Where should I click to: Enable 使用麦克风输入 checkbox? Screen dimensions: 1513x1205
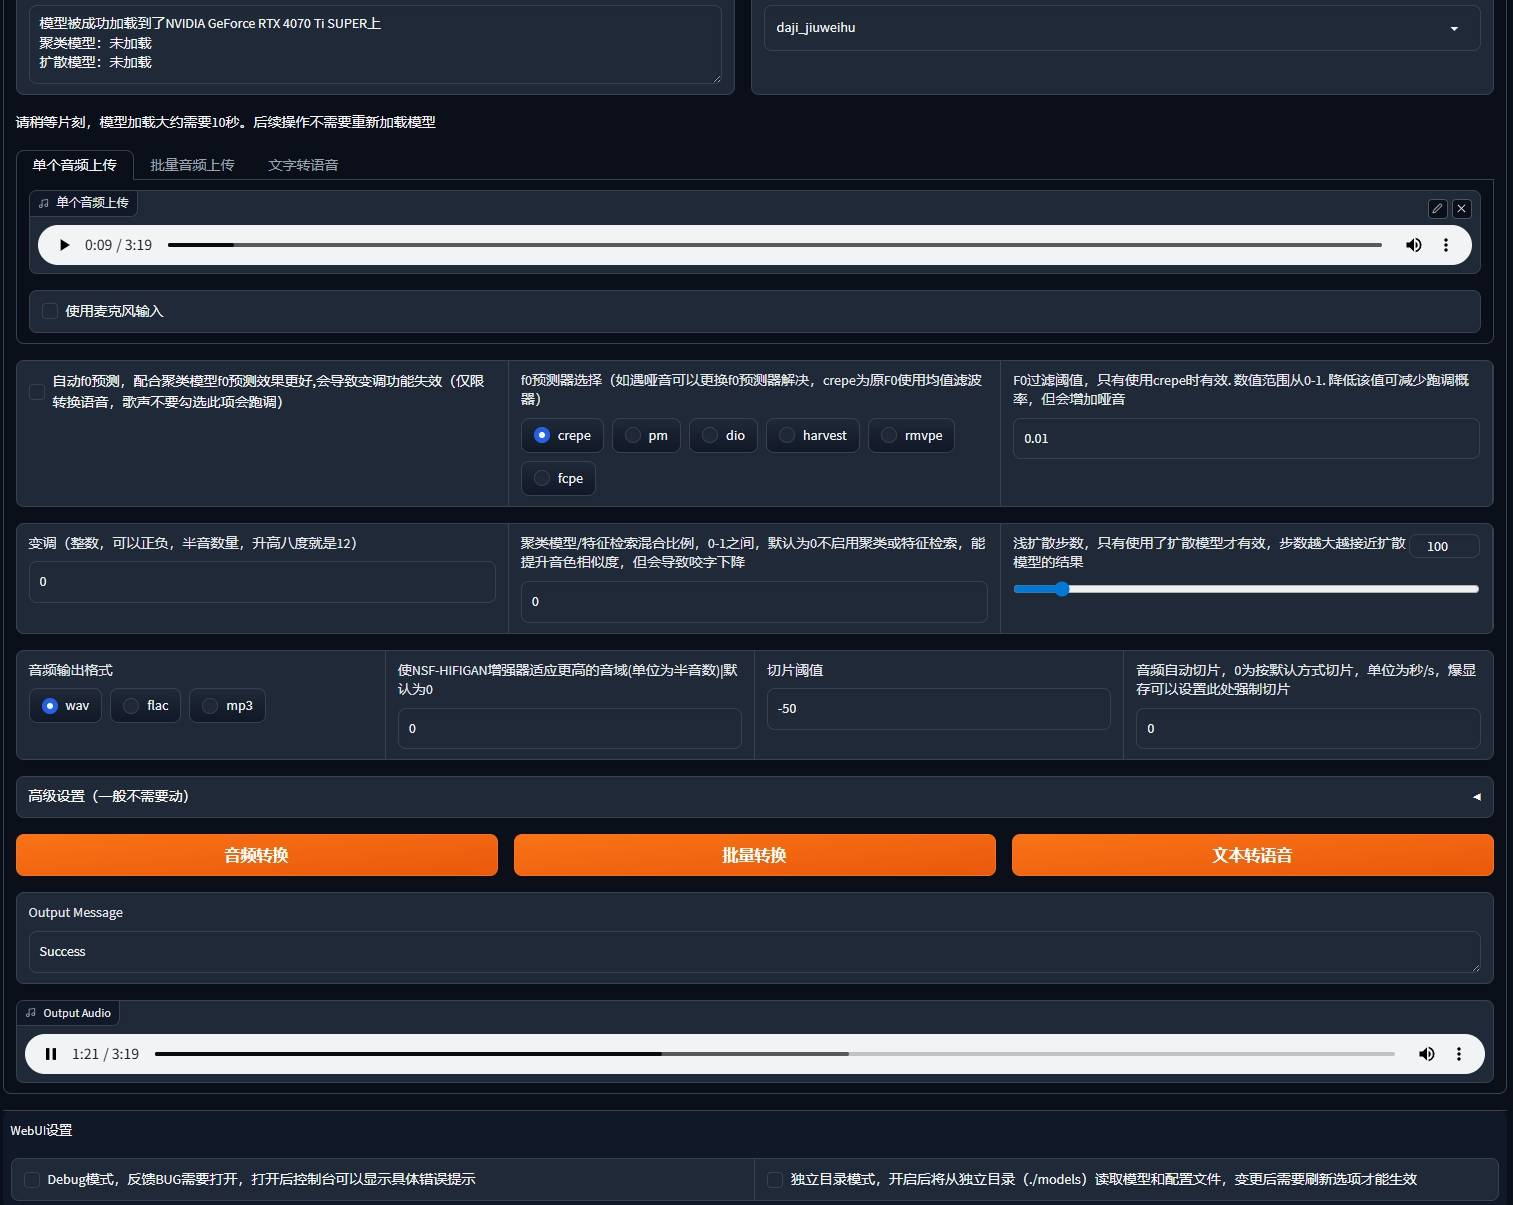click(50, 311)
